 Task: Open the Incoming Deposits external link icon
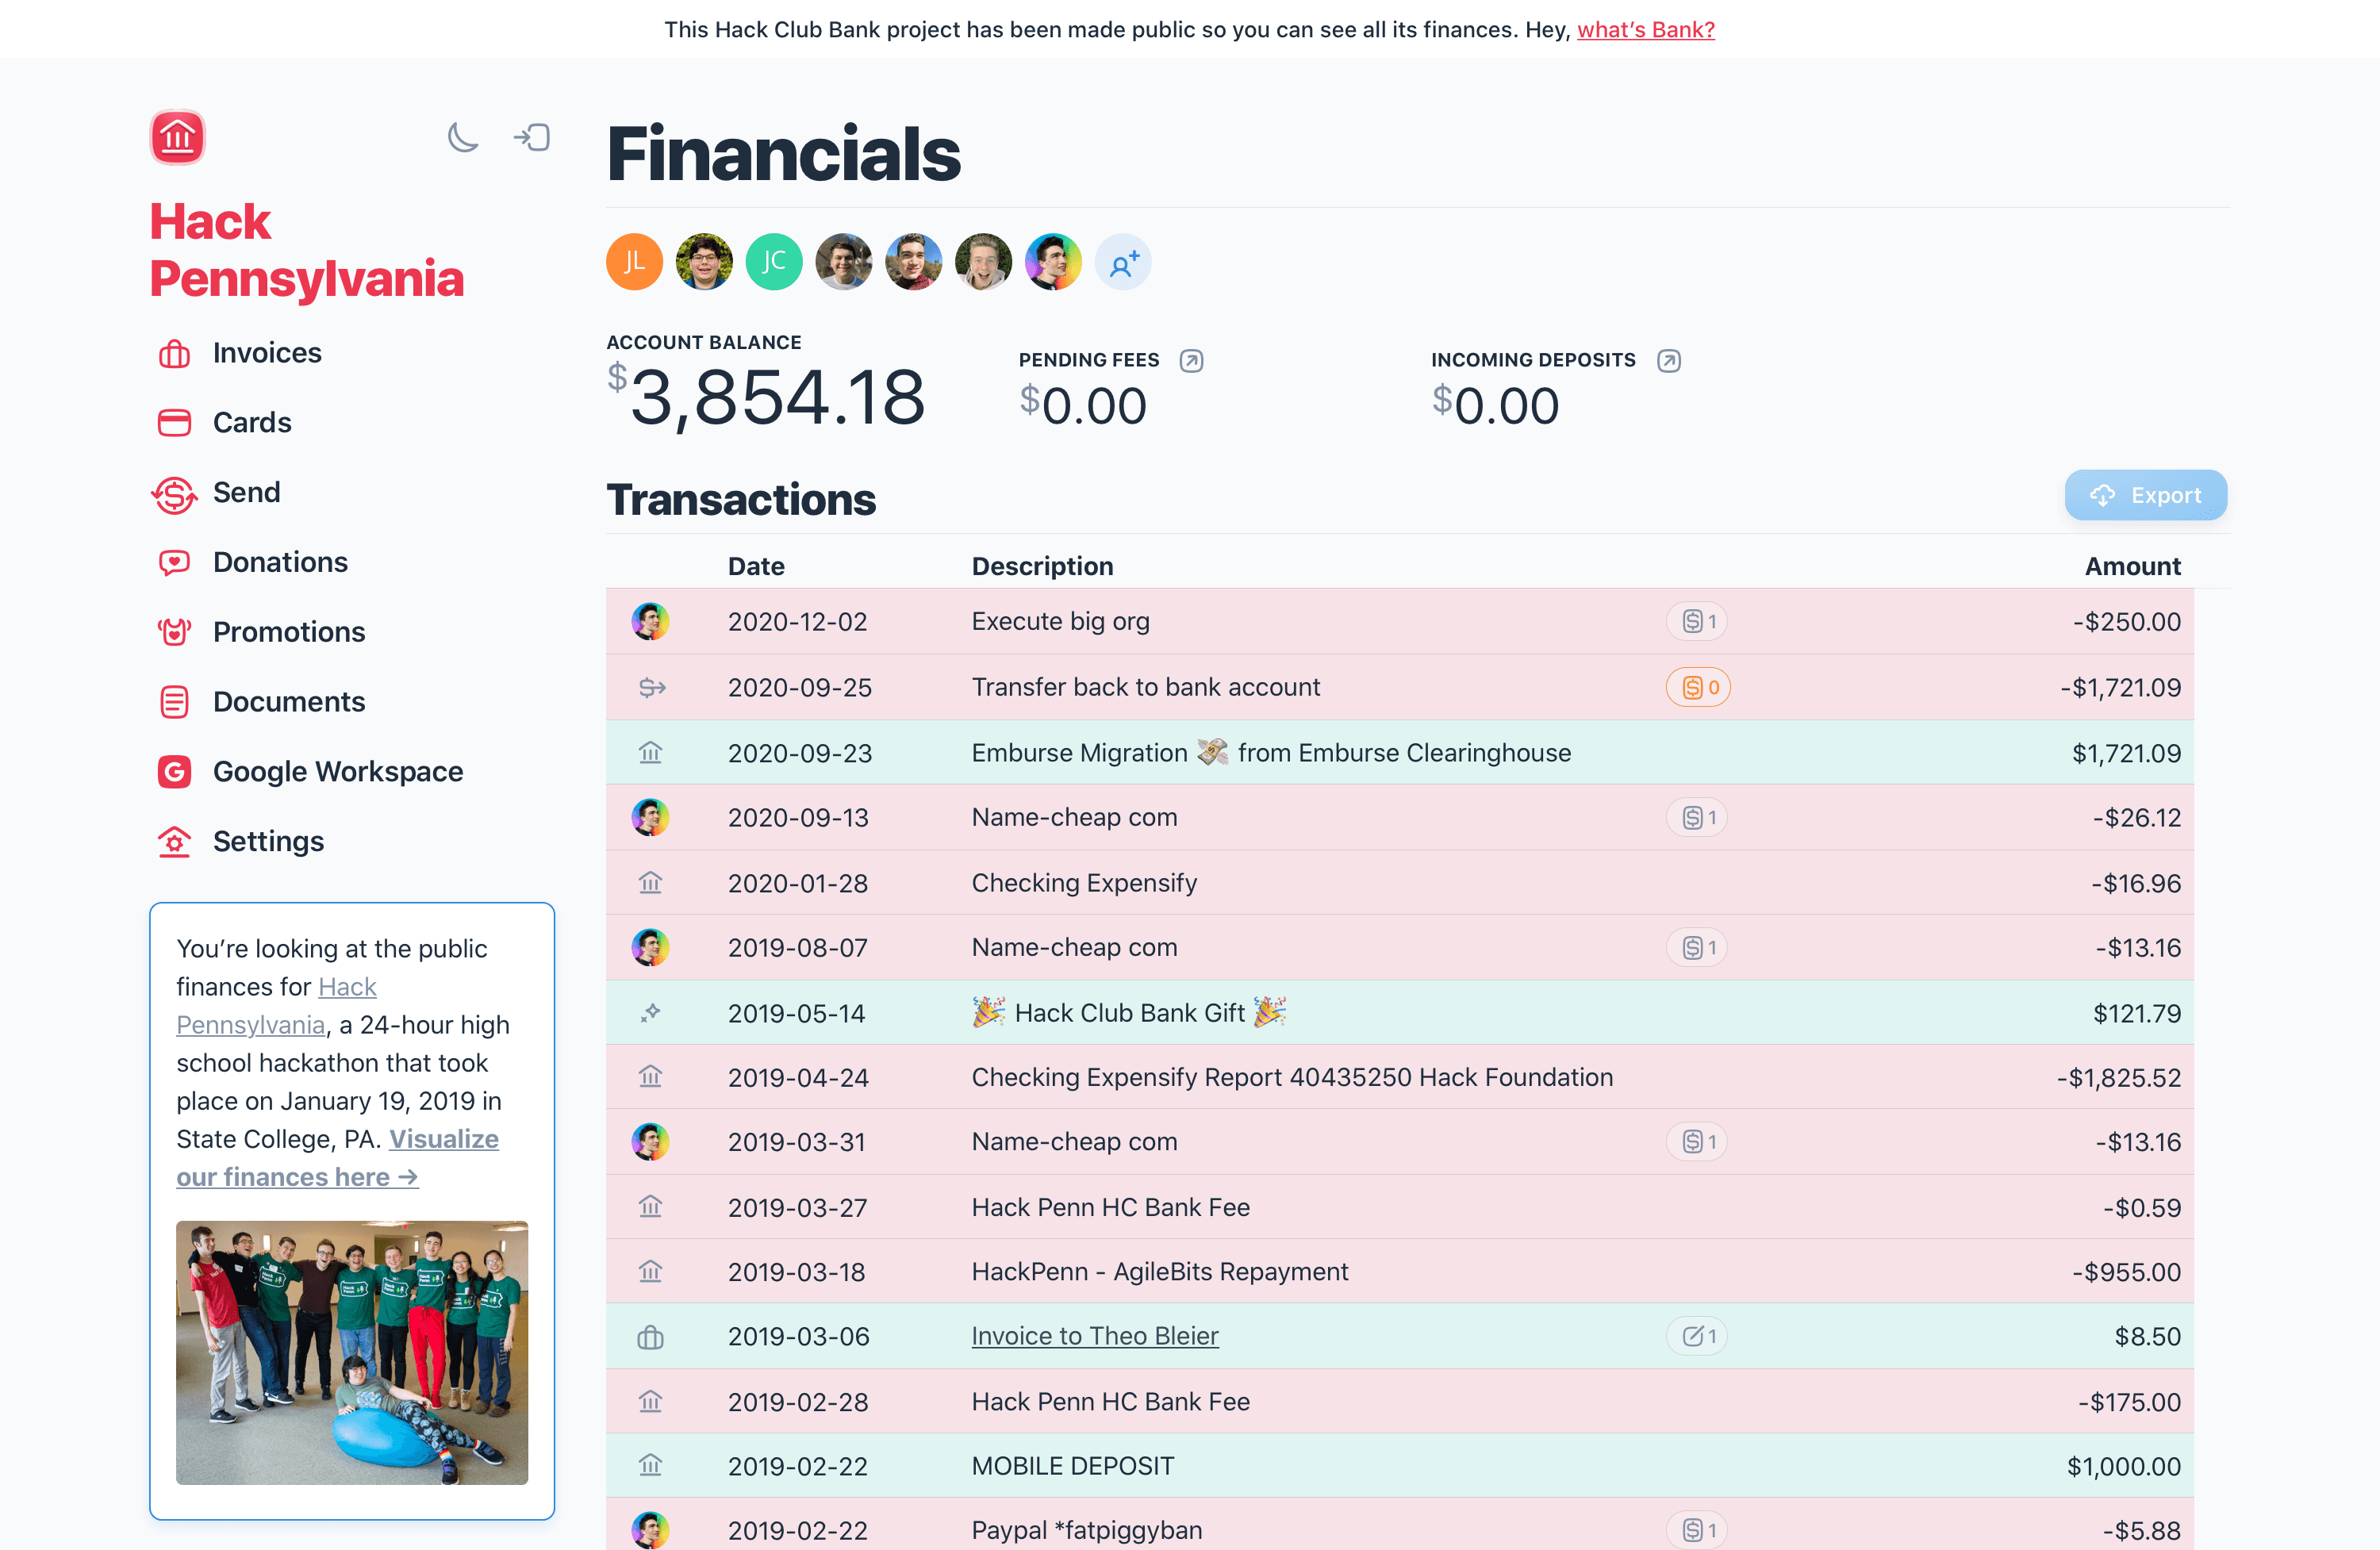coord(1668,360)
